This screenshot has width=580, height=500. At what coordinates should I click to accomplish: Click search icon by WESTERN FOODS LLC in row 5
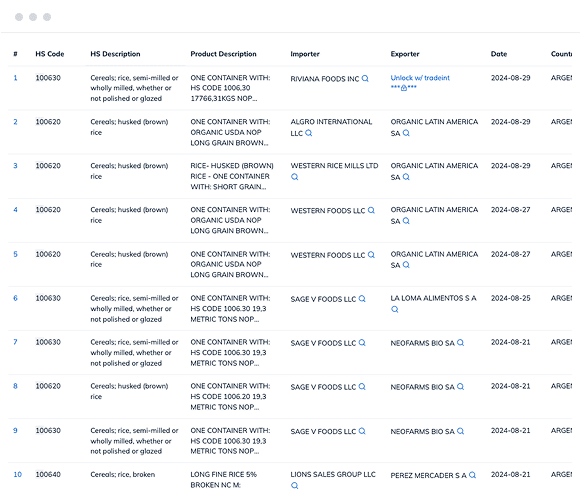pyautogui.click(x=371, y=254)
